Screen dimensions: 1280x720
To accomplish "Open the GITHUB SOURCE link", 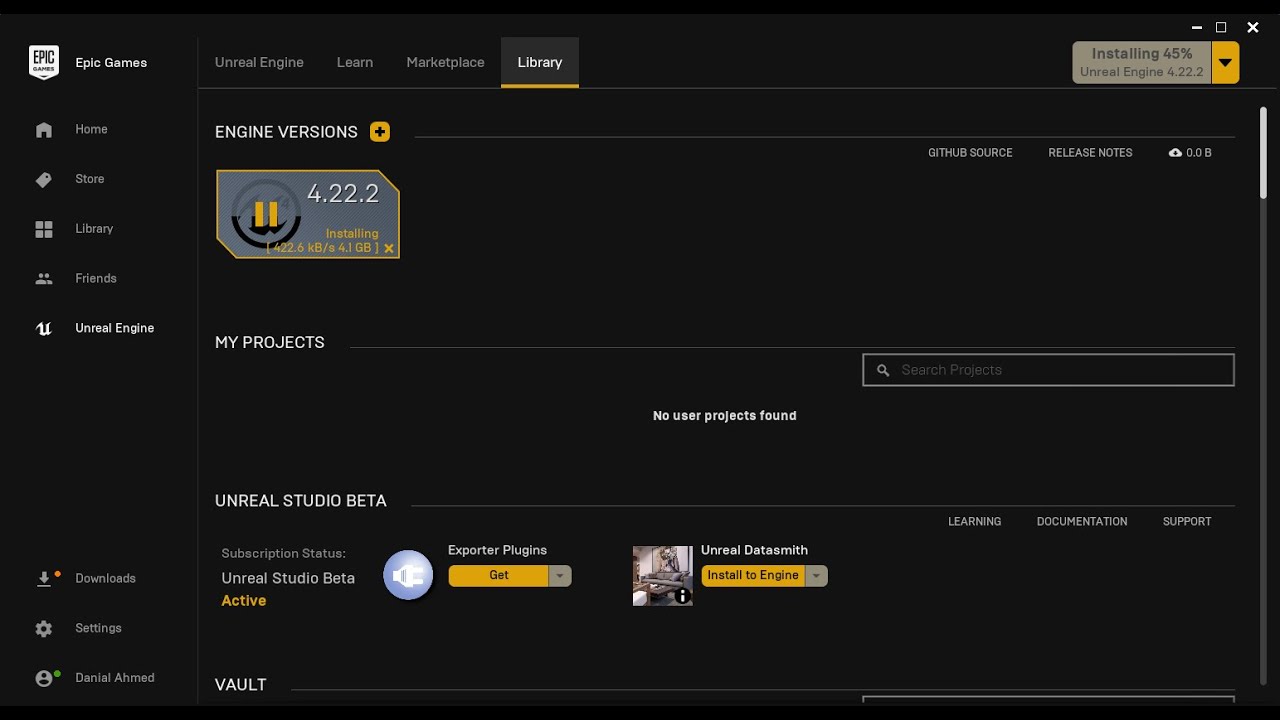I will click(x=970, y=153).
